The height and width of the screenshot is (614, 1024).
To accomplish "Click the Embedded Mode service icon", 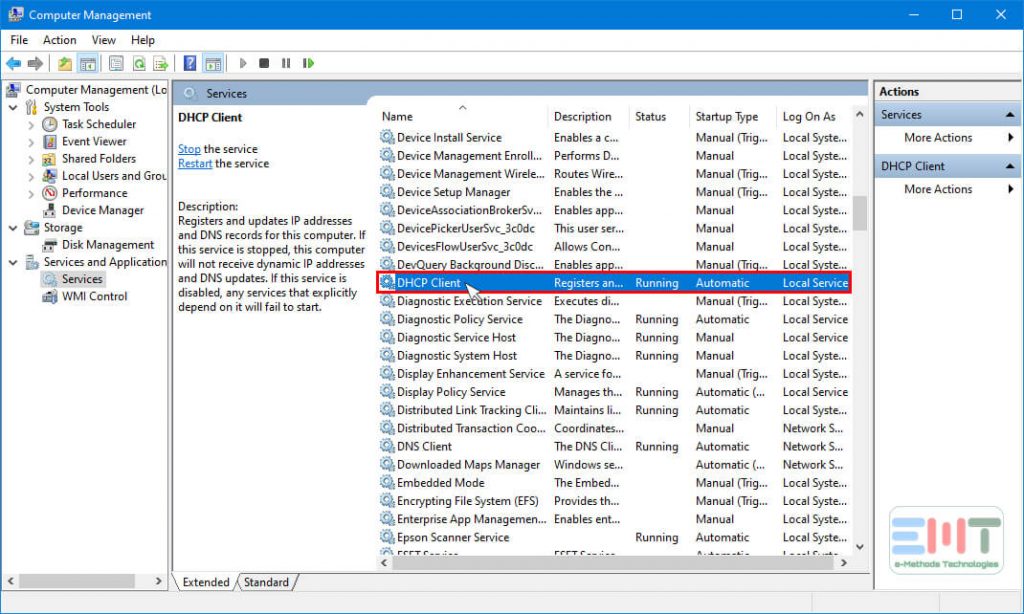I will click(387, 483).
